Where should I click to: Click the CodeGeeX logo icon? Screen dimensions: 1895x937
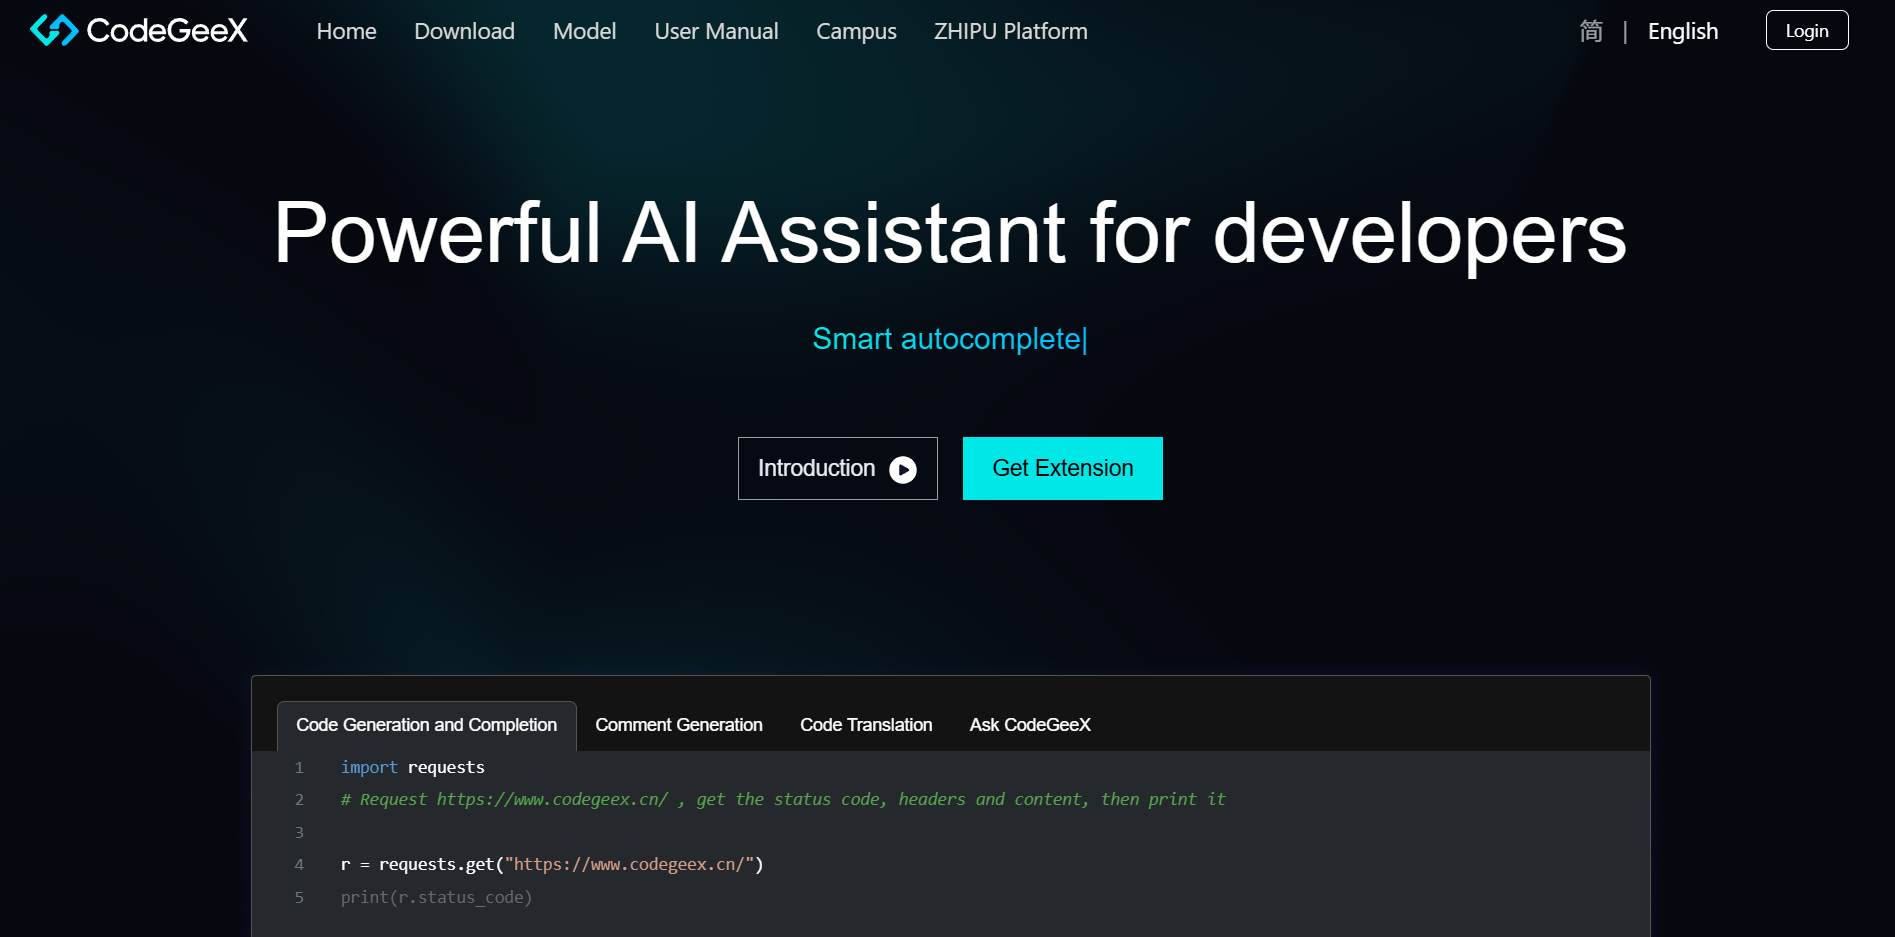coord(54,30)
